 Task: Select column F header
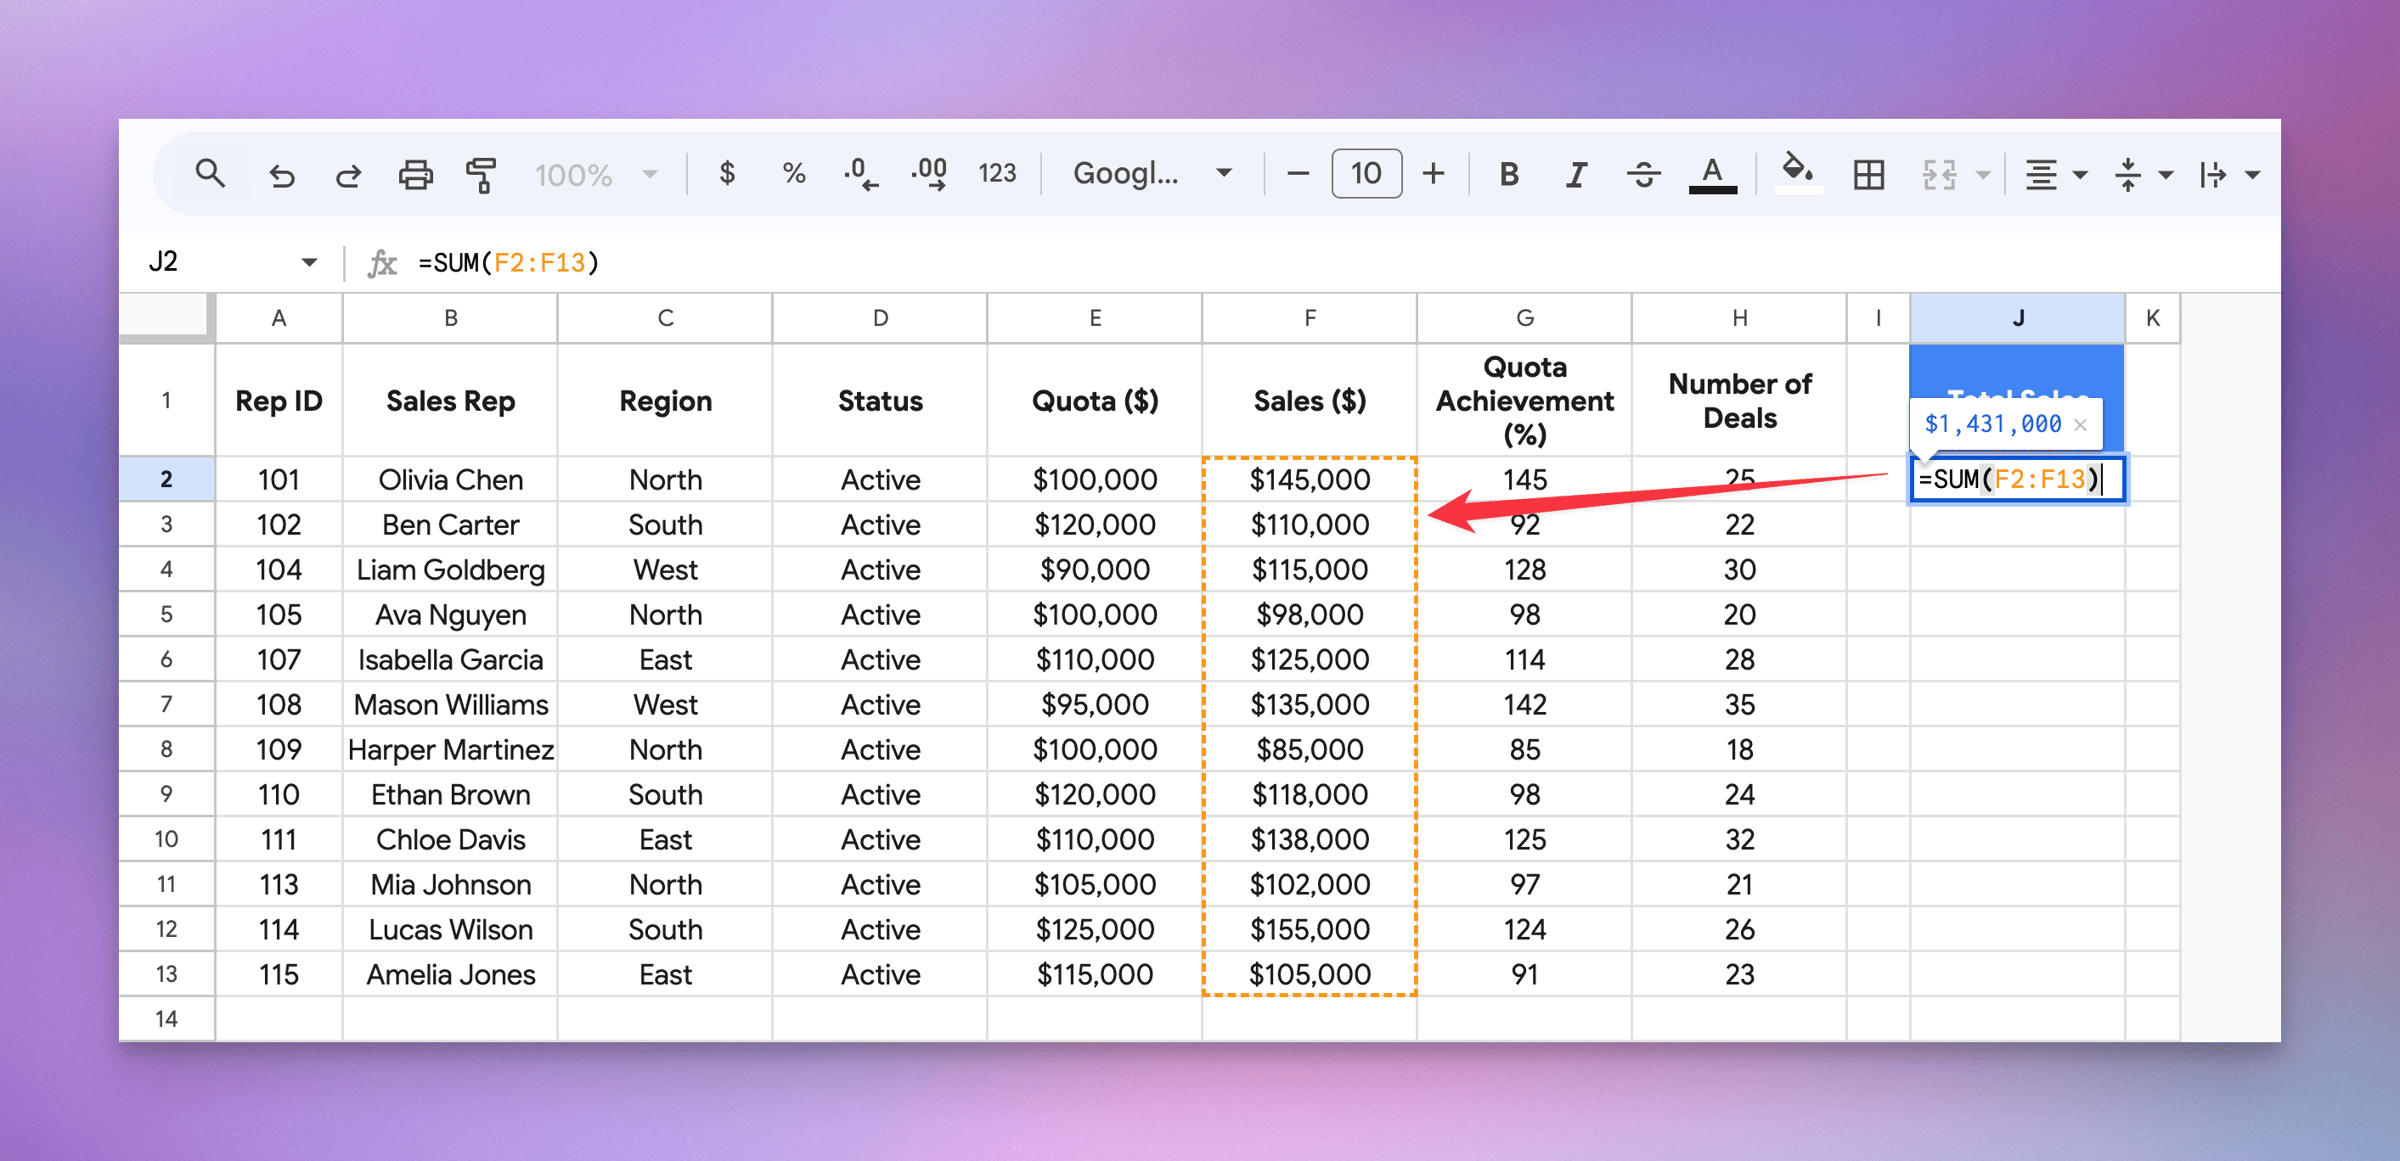pos(1309,318)
